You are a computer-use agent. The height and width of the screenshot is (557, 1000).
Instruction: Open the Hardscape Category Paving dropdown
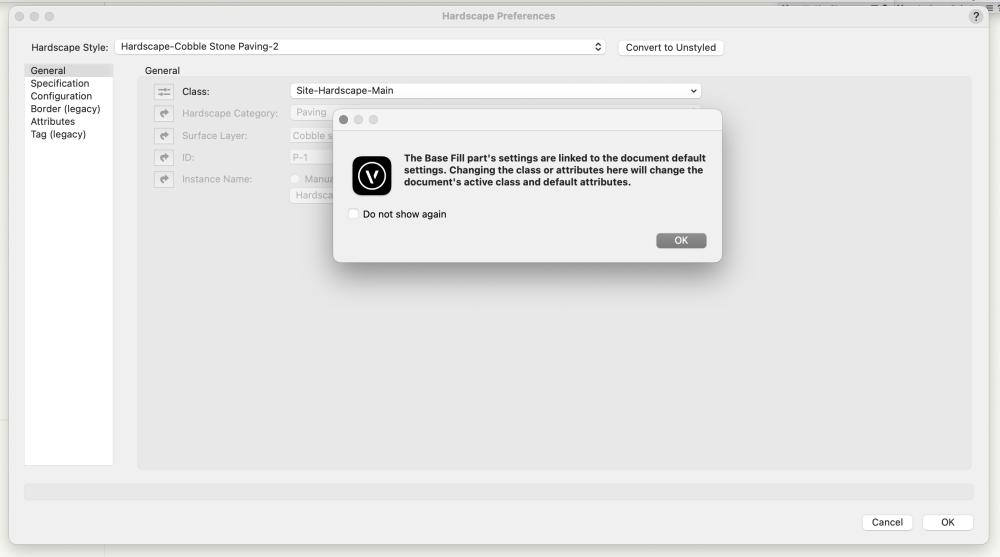click(311, 112)
